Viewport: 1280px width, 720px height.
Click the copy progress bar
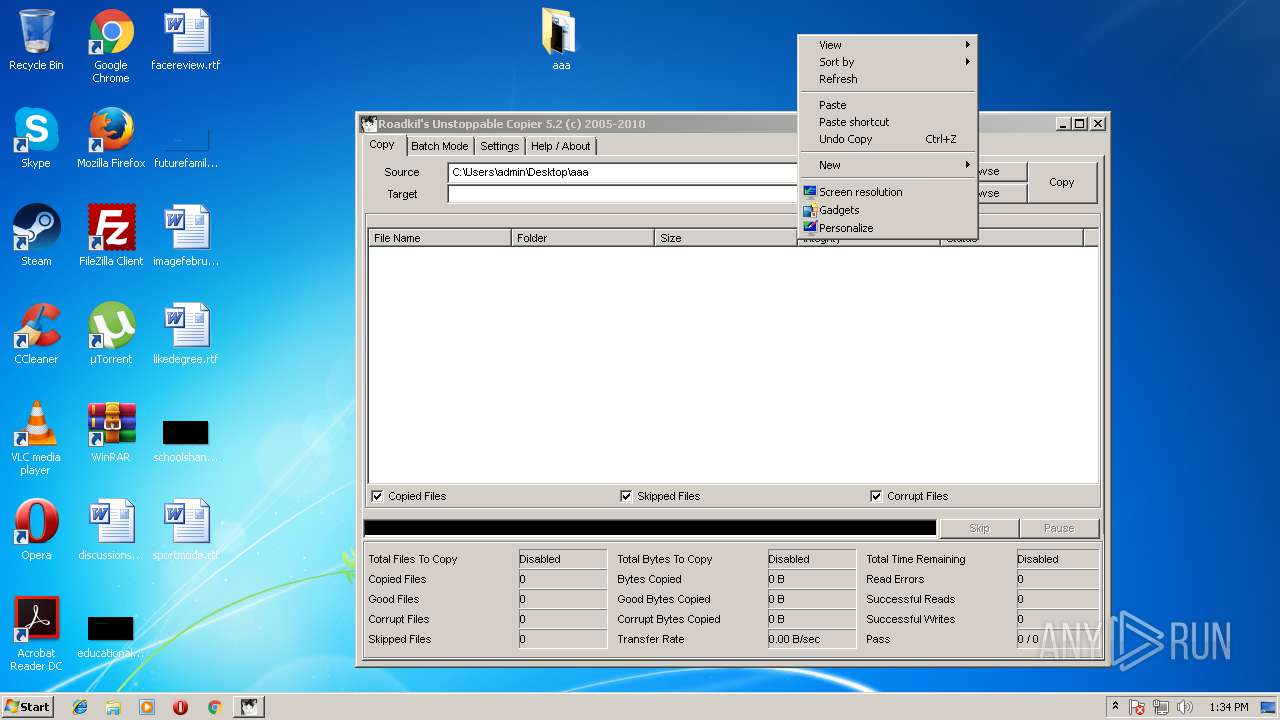[x=650, y=528]
